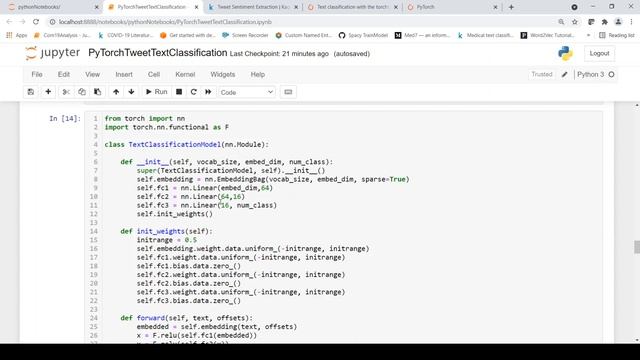The height and width of the screenshot is (360, 640).
Task: Click the Python logo icon
Action: point(565,53)
